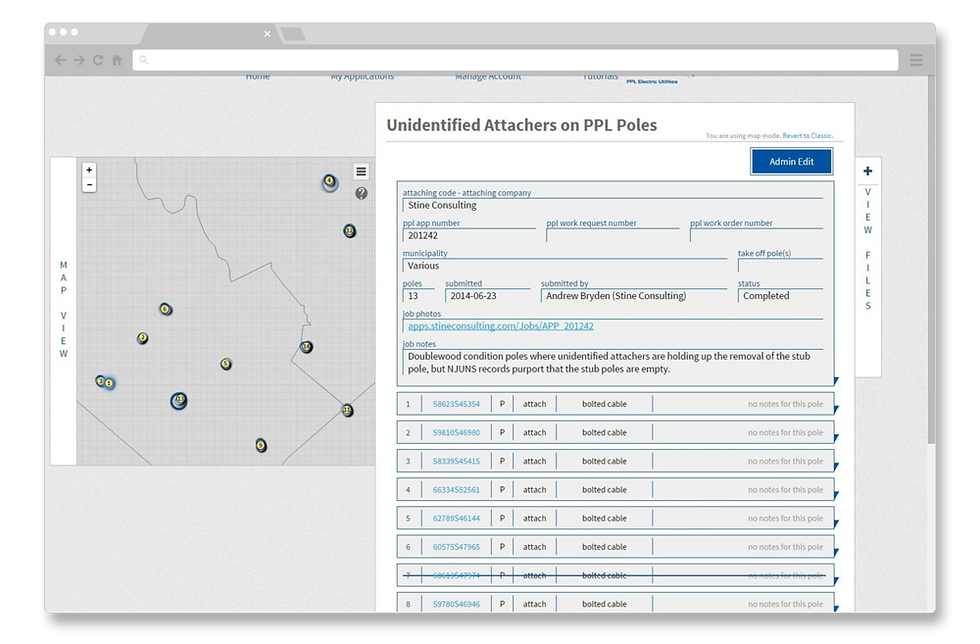Viewport: 980px width, 644px height.
Task: Open the browser hamburger menu
Action: [x=916, y=60]
